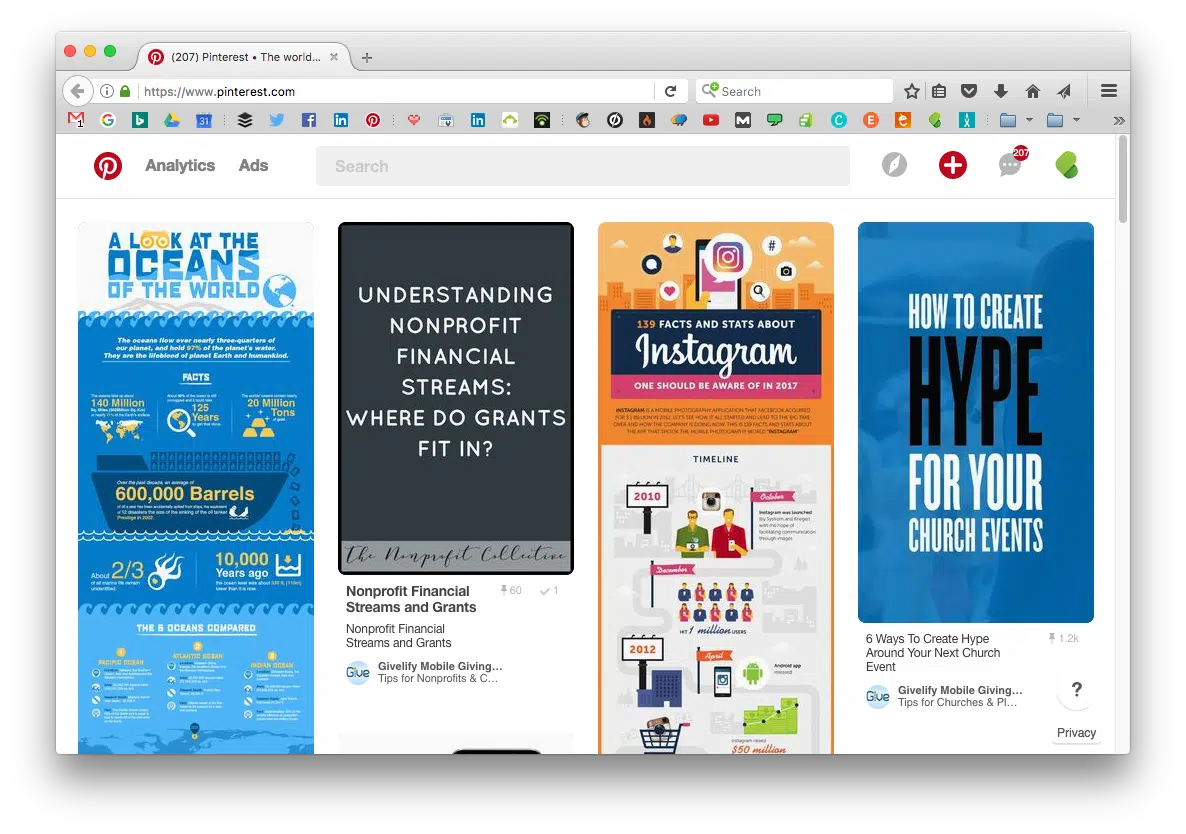Reload the Pinterest page
Screen dimensions: 1186x834
pyautogui.click(x=670, y=91)
